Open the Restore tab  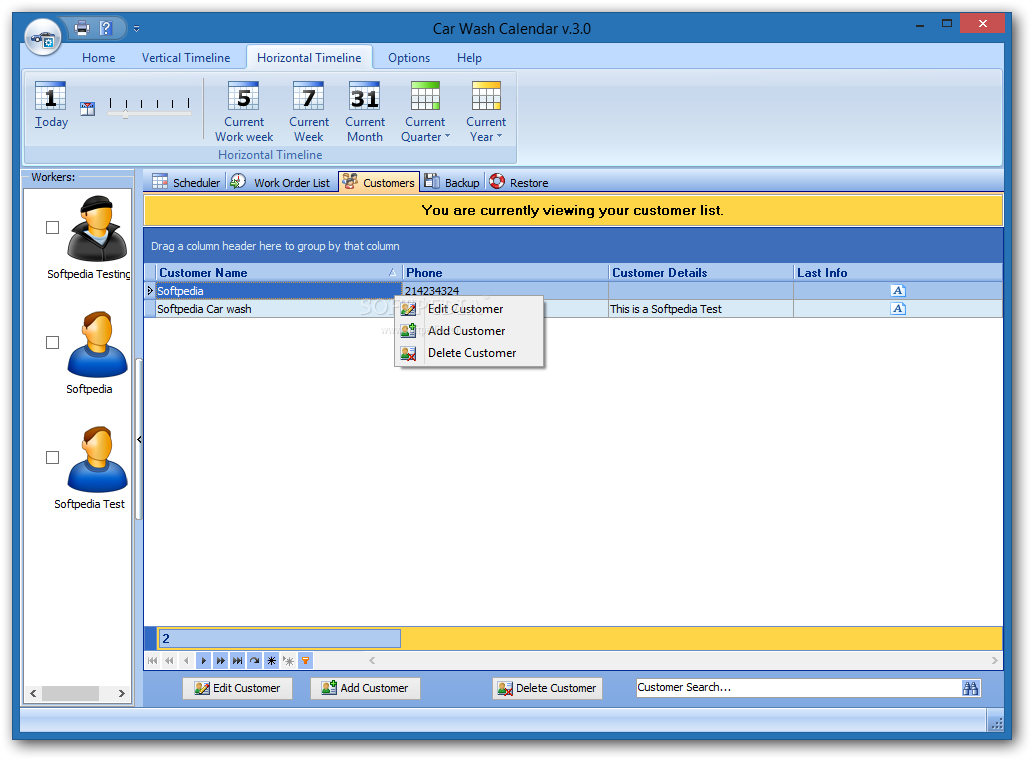pyautogui.click(x=519, y=182)
